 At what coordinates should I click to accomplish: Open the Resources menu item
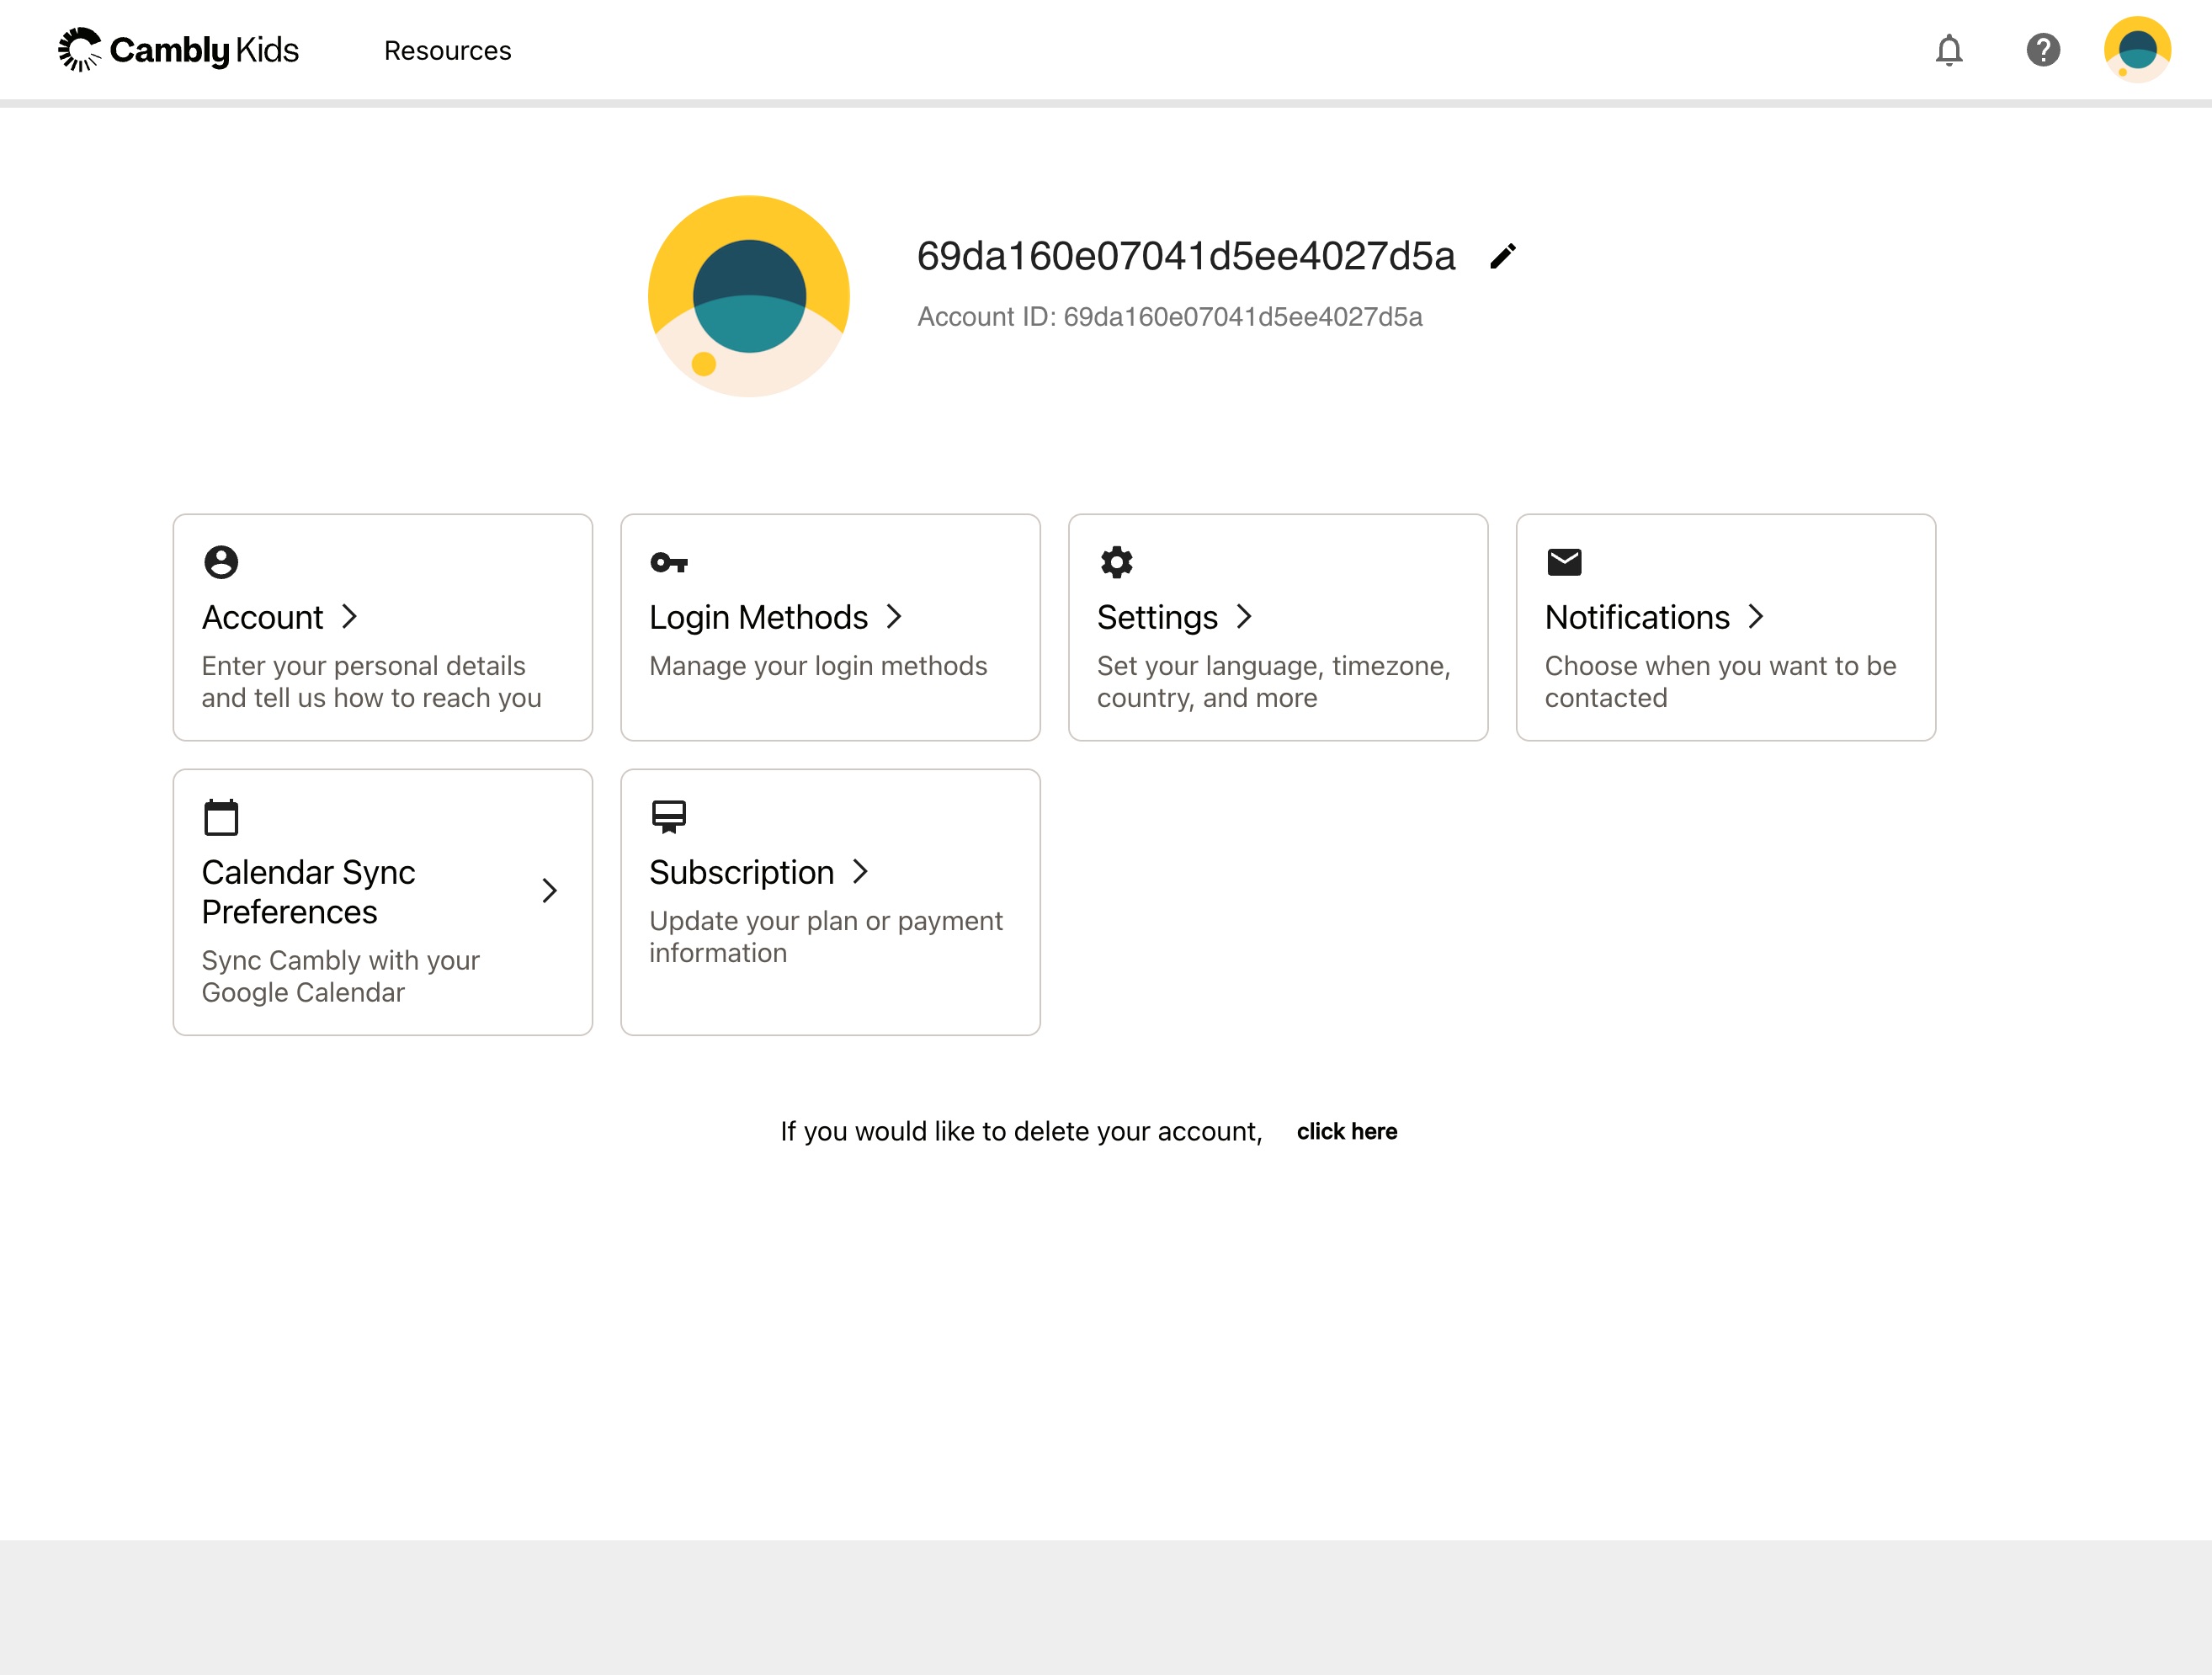[447, 51]
